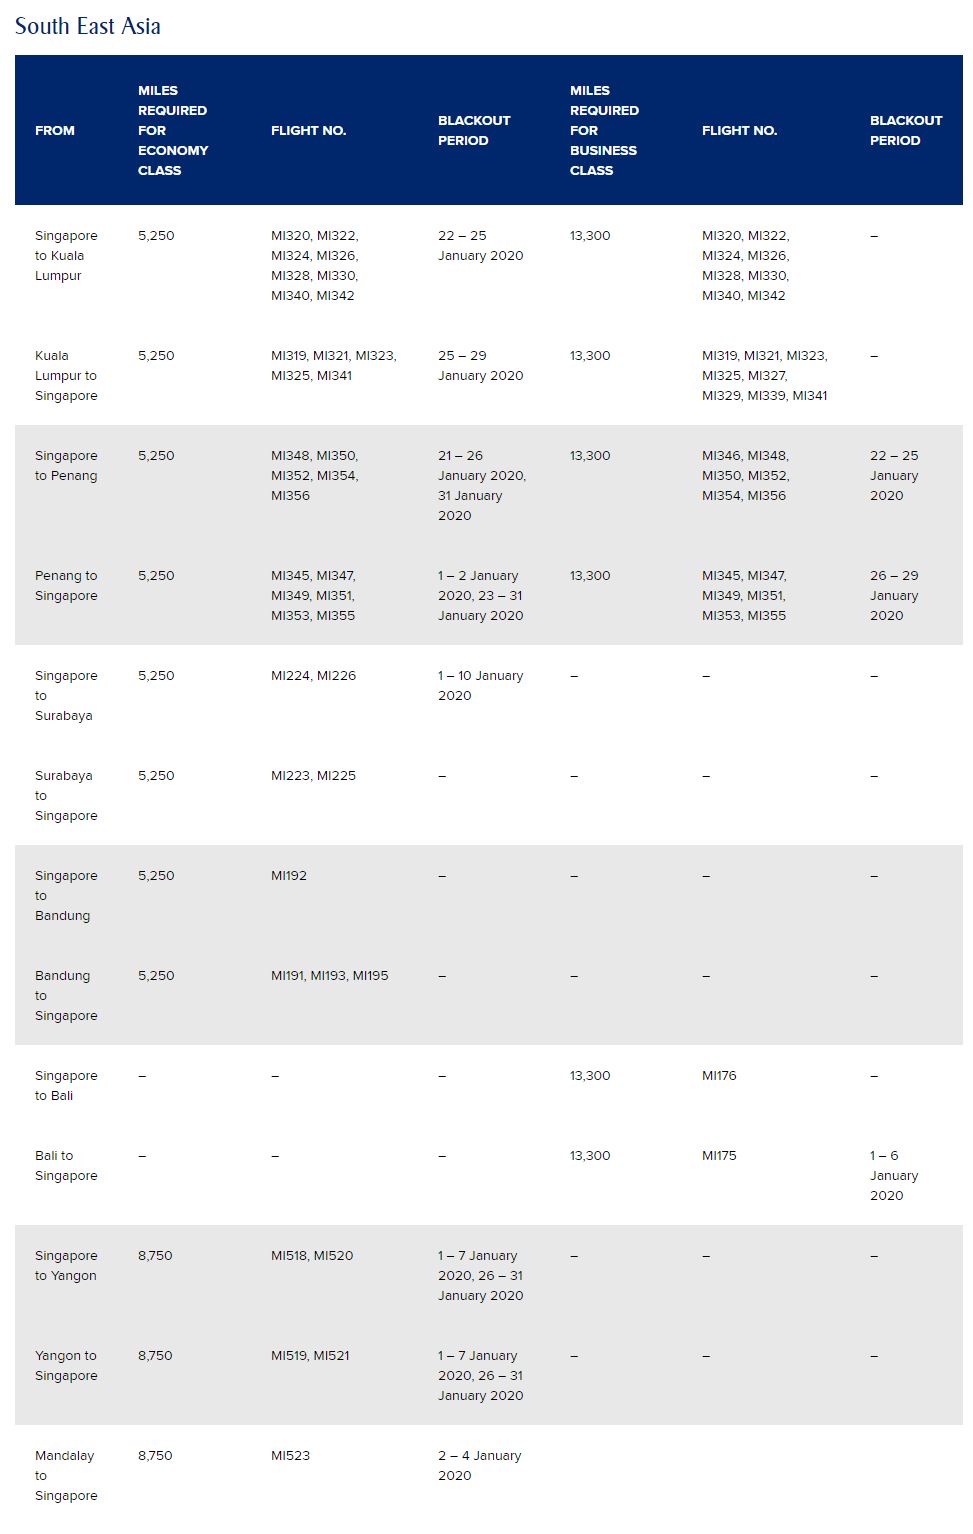This screenshot has width=973, height=1534.
Task: Click Miles Required for Economy Class header
Action: pos(172,130)
